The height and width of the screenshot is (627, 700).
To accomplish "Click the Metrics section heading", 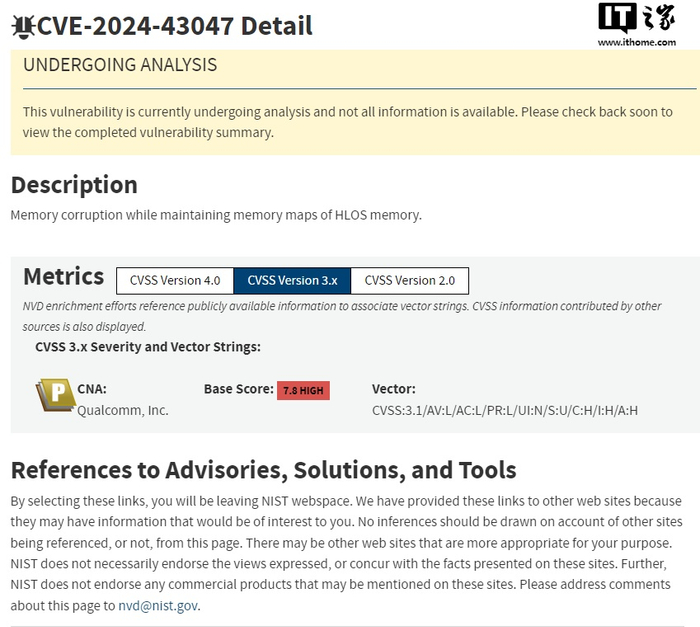I will pos(63,277).
